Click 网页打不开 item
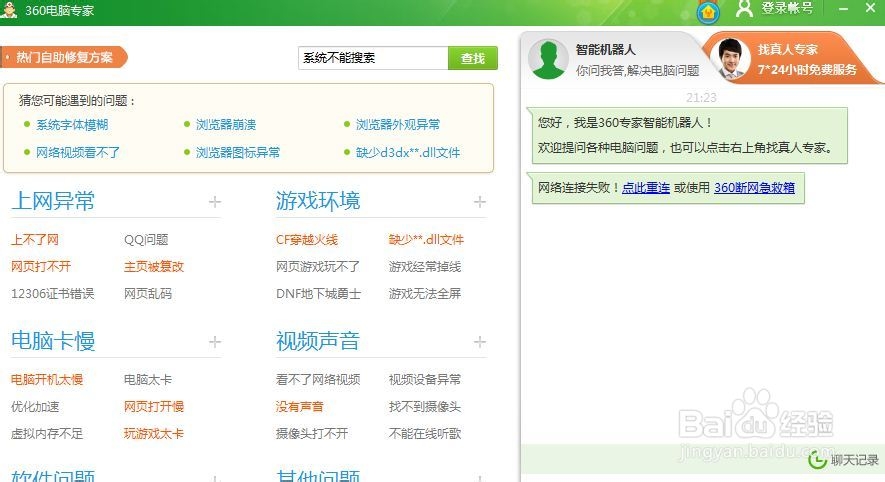Image resolution: width=885 pixels, height=482 pixels. pyautogui.click(x=41, y=266)
